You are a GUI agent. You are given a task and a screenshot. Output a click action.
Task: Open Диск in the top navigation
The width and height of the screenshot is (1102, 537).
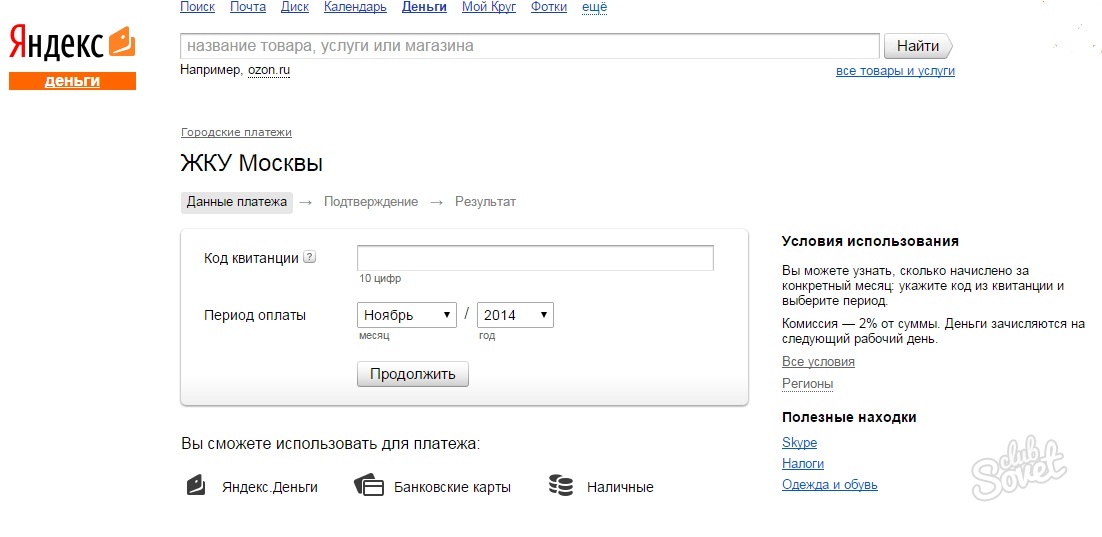click(295, 7)
